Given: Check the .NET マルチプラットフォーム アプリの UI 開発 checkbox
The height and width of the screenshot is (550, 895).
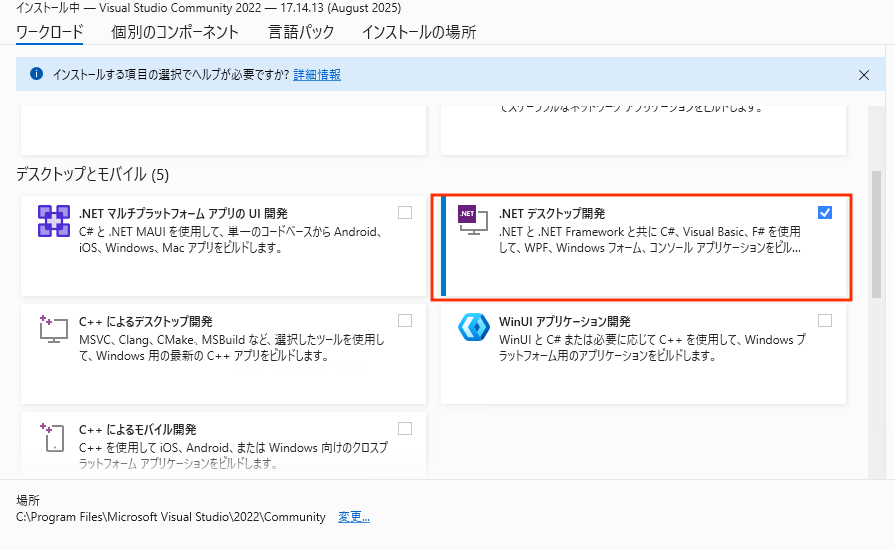Looking at the screenshot, I should click(405, 213).
